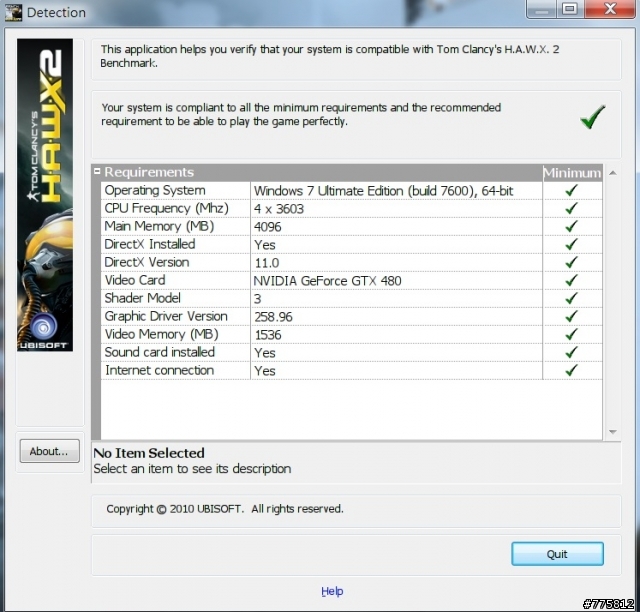Click the Video Memory minimum checkmark
This screenshot has height=612, width=640.
pyautogui.click(x=571, y=334)
